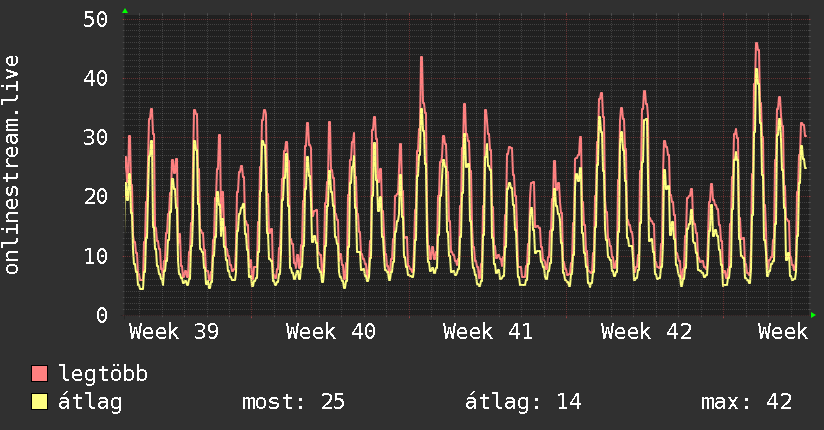Click the 'most: 25' value

click(x=293, y=402)
